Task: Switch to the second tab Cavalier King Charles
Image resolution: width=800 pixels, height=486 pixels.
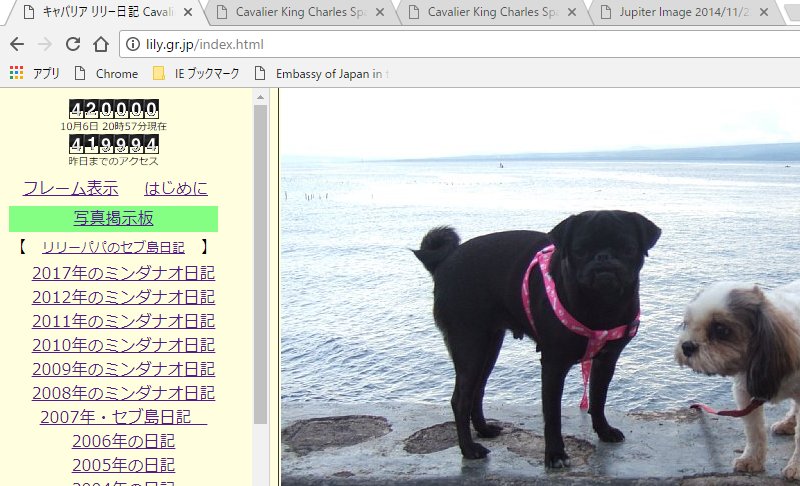Action: point(299,12)
